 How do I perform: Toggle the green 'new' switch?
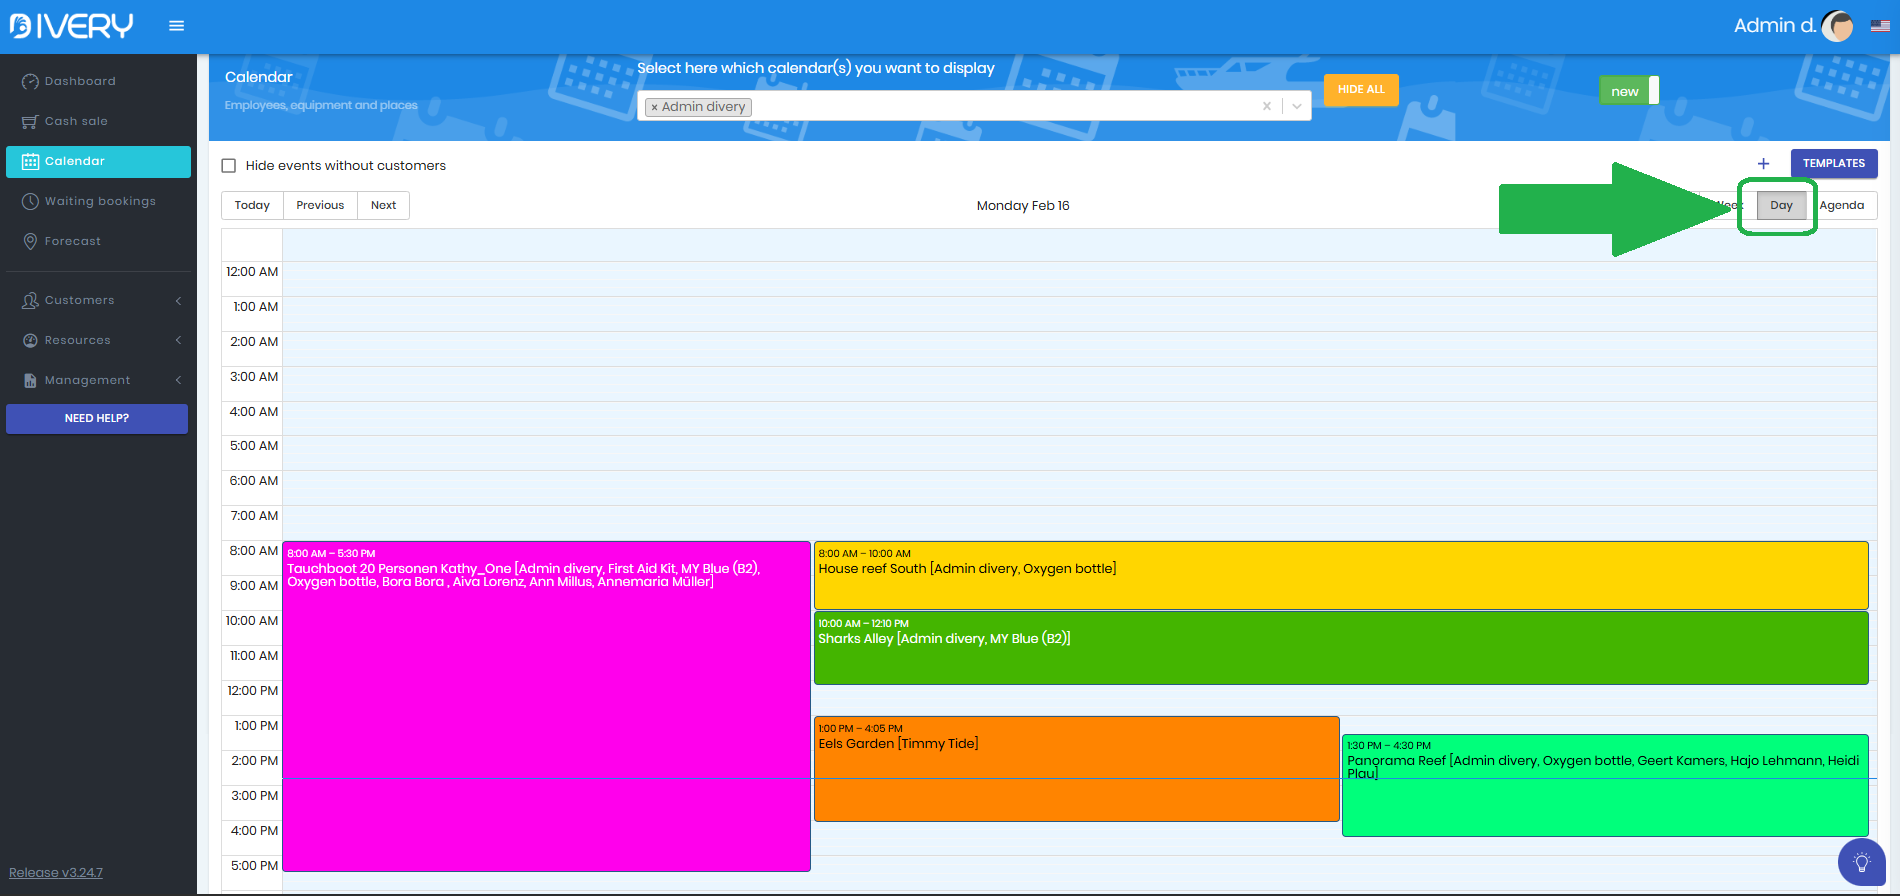(1629, 91)
